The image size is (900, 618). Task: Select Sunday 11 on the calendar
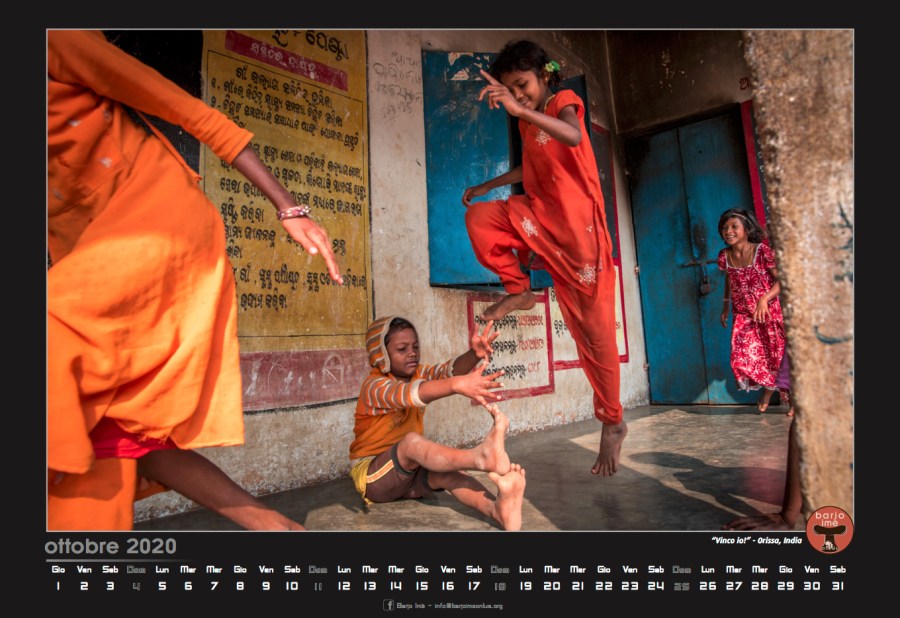point(318,585)
